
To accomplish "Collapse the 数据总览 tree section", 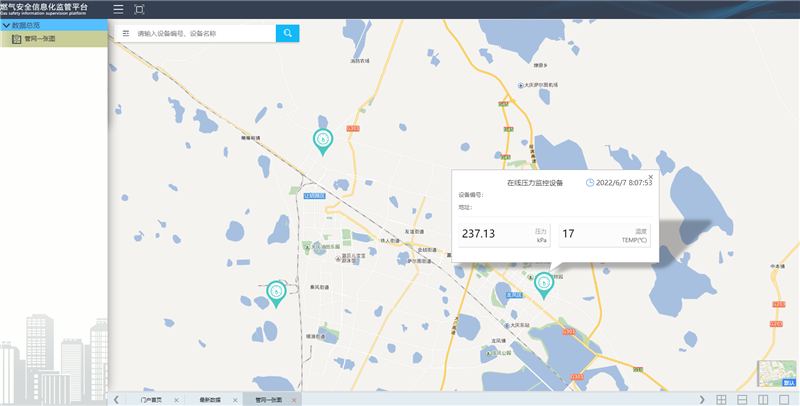I will 6,25.
